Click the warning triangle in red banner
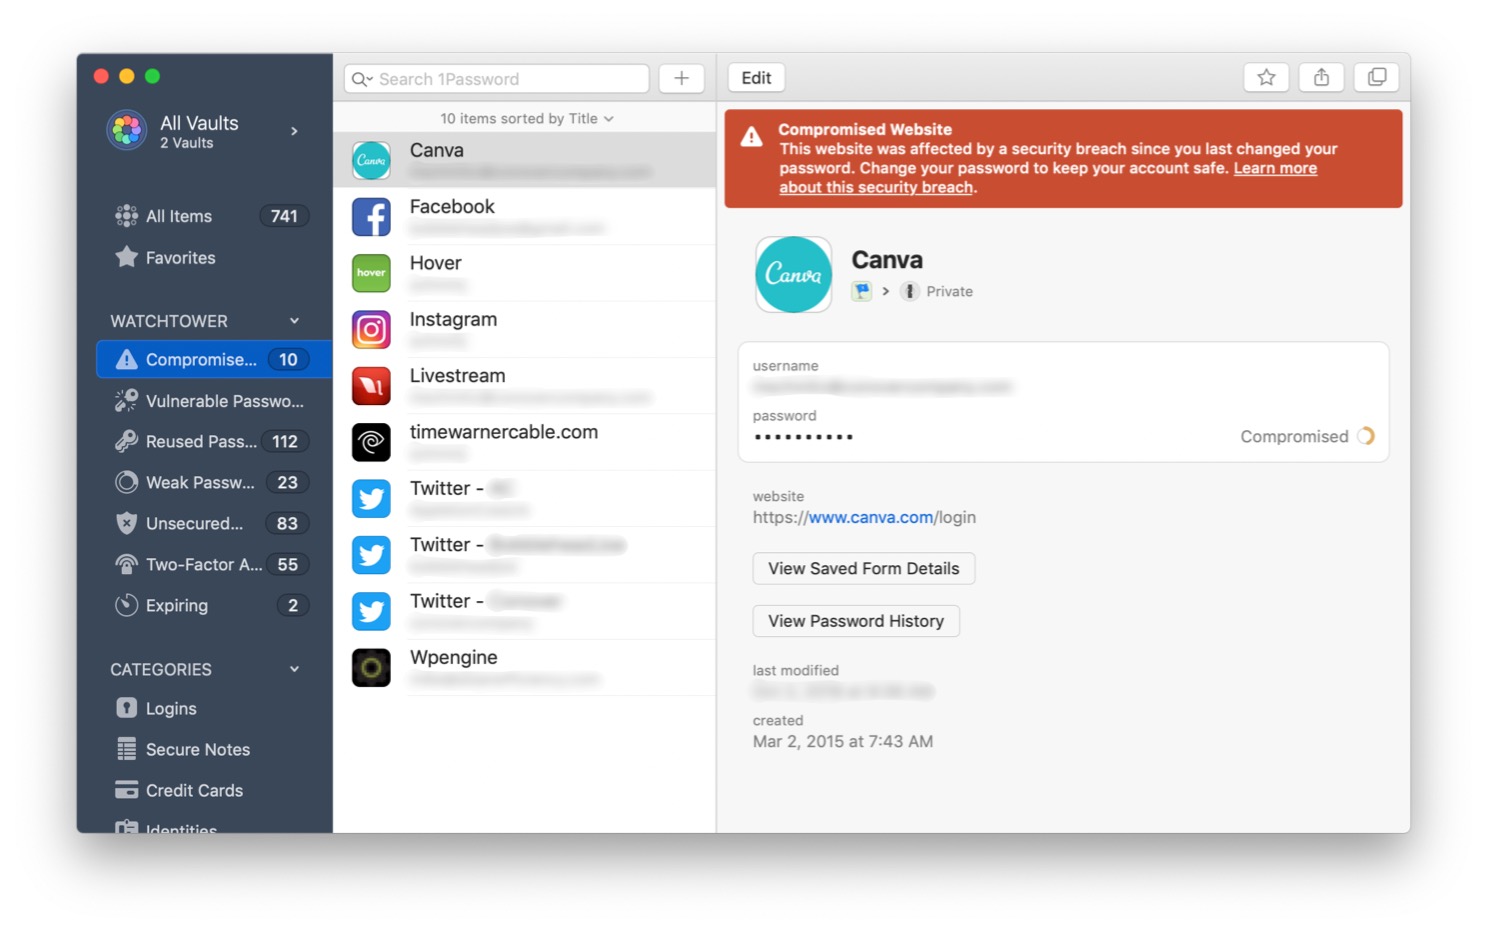Viewport: 1488px width, 932px height. (752, 138)
